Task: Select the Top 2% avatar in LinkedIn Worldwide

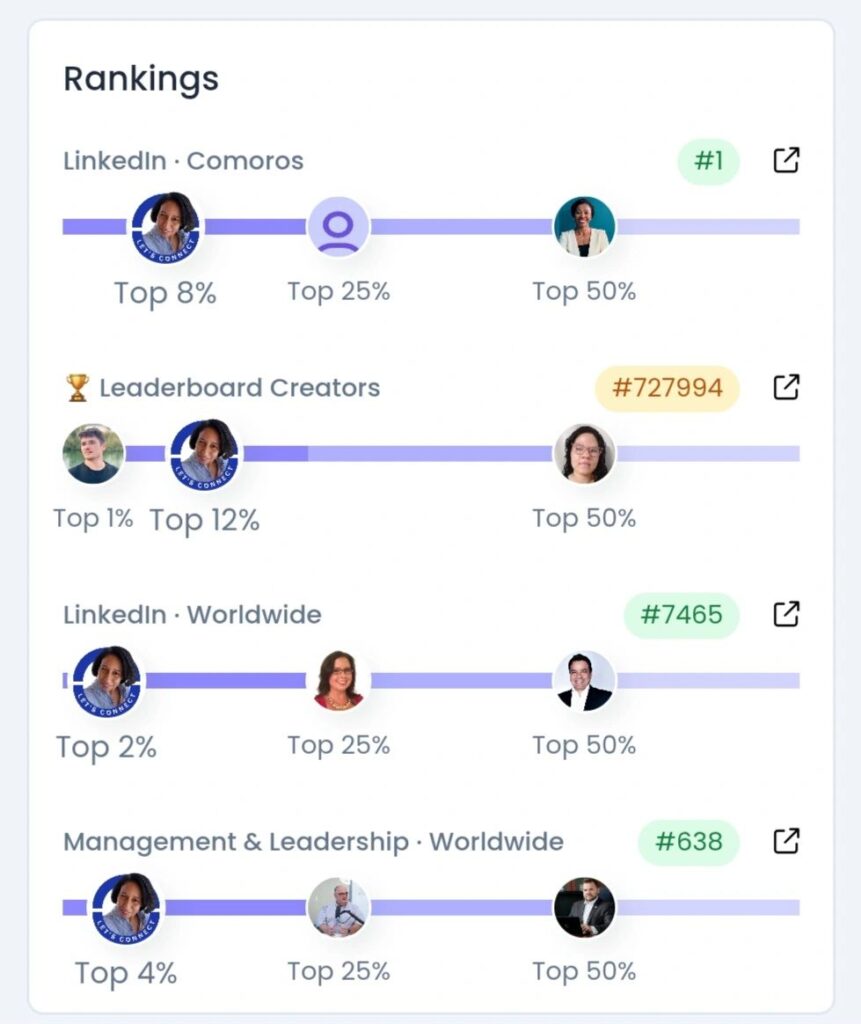Action: (x=107, y=681)
